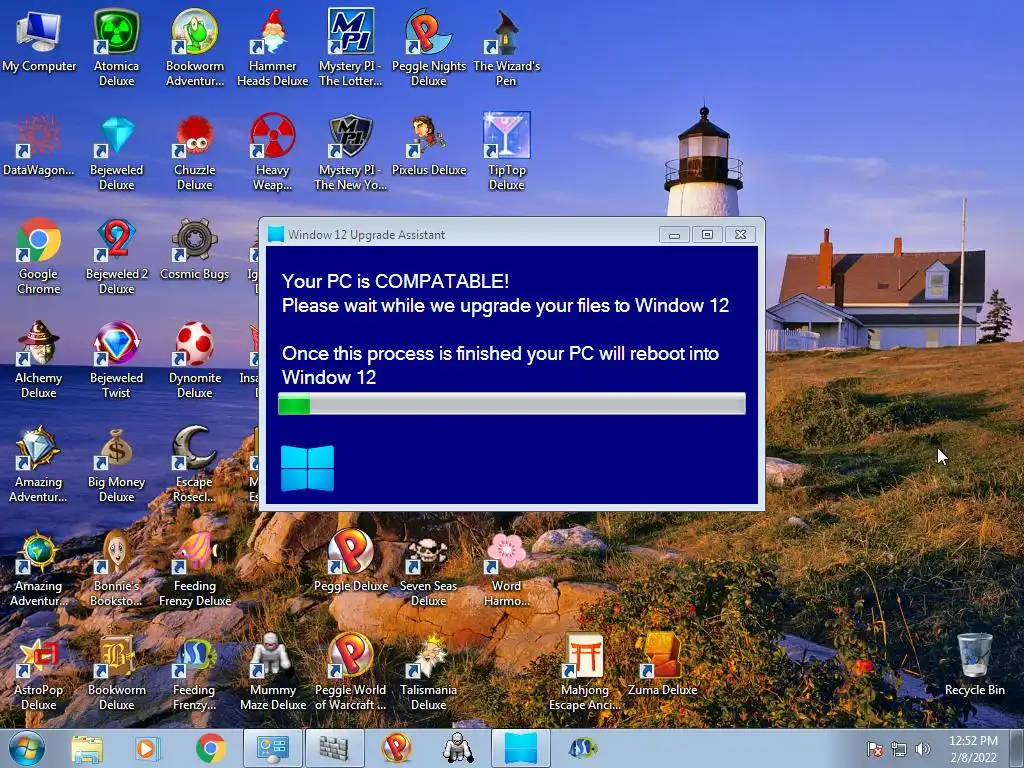Launch Chrome from the taskbar
The image size is (1024, 768).
click(x=210, y=748)
